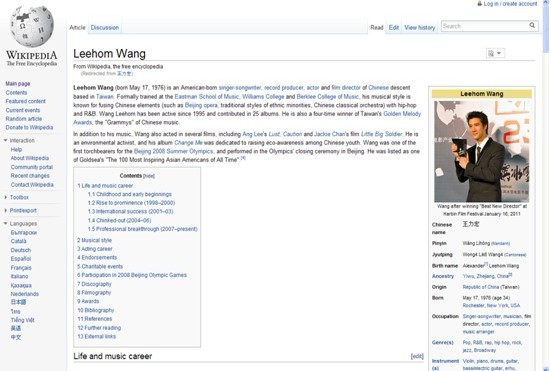Click the vertical page scrollbar
The height and width of the screenshot is (371, 550).
coord(546,186)
